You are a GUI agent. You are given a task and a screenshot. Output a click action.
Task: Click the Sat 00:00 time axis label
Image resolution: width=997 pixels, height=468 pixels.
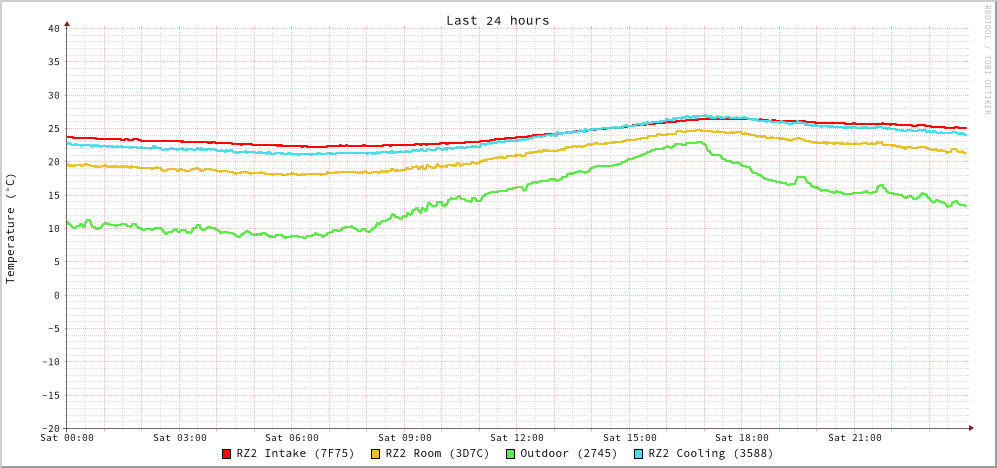point(67,437)
